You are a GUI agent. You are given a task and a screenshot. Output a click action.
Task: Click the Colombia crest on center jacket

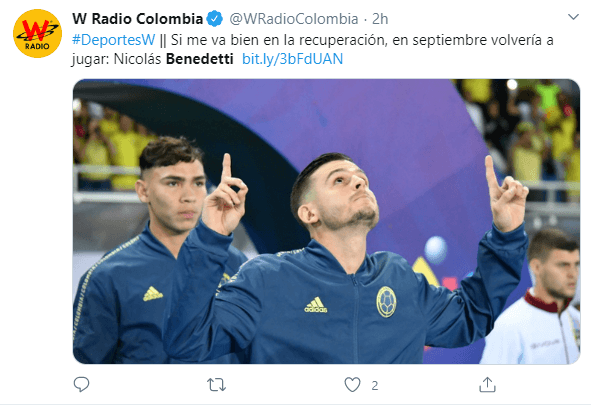pos(386,302)
